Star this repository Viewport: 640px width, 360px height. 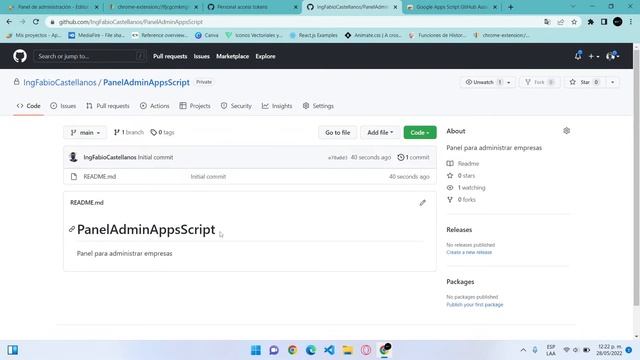[x=584, y=82]
